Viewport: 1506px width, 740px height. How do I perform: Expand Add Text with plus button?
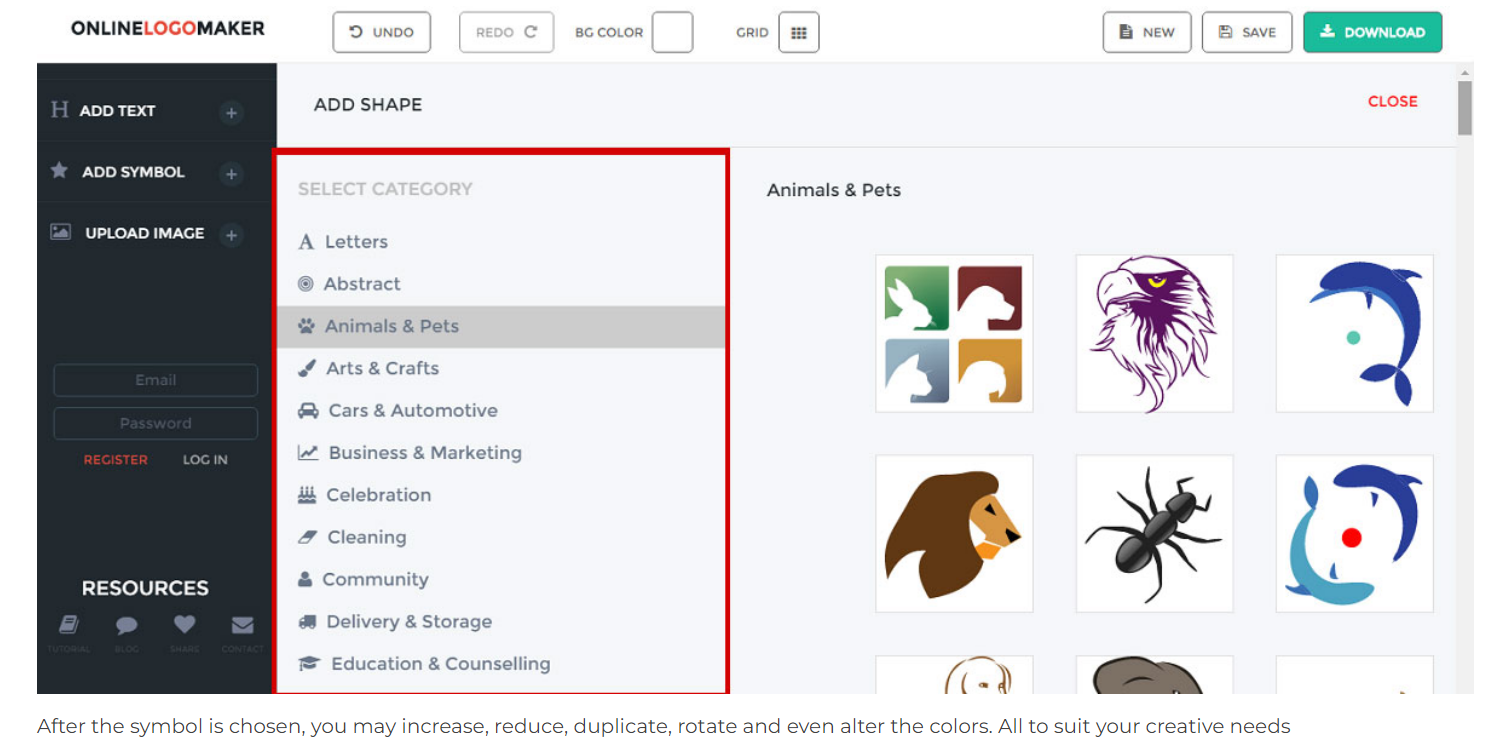[x=231, y=113]
